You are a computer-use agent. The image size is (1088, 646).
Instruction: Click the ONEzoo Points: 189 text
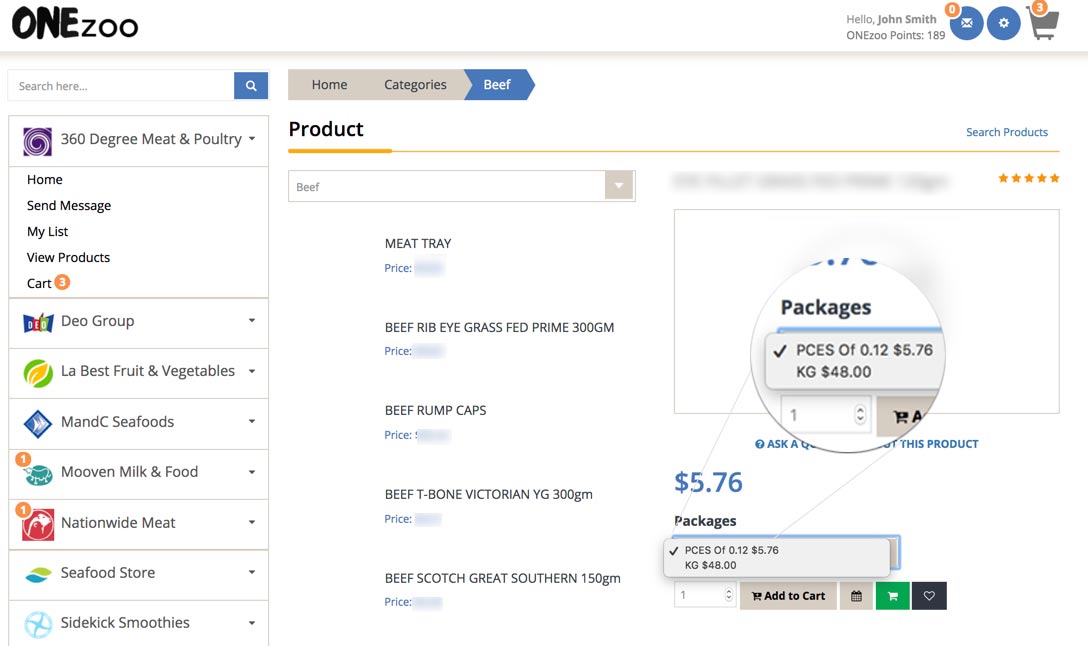point(895,35)
